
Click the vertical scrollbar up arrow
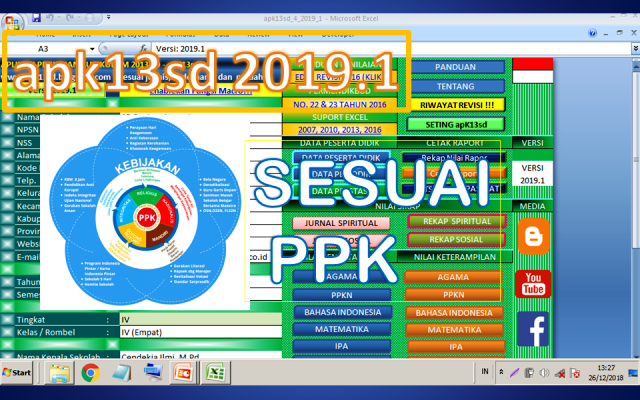pos(636,65)
